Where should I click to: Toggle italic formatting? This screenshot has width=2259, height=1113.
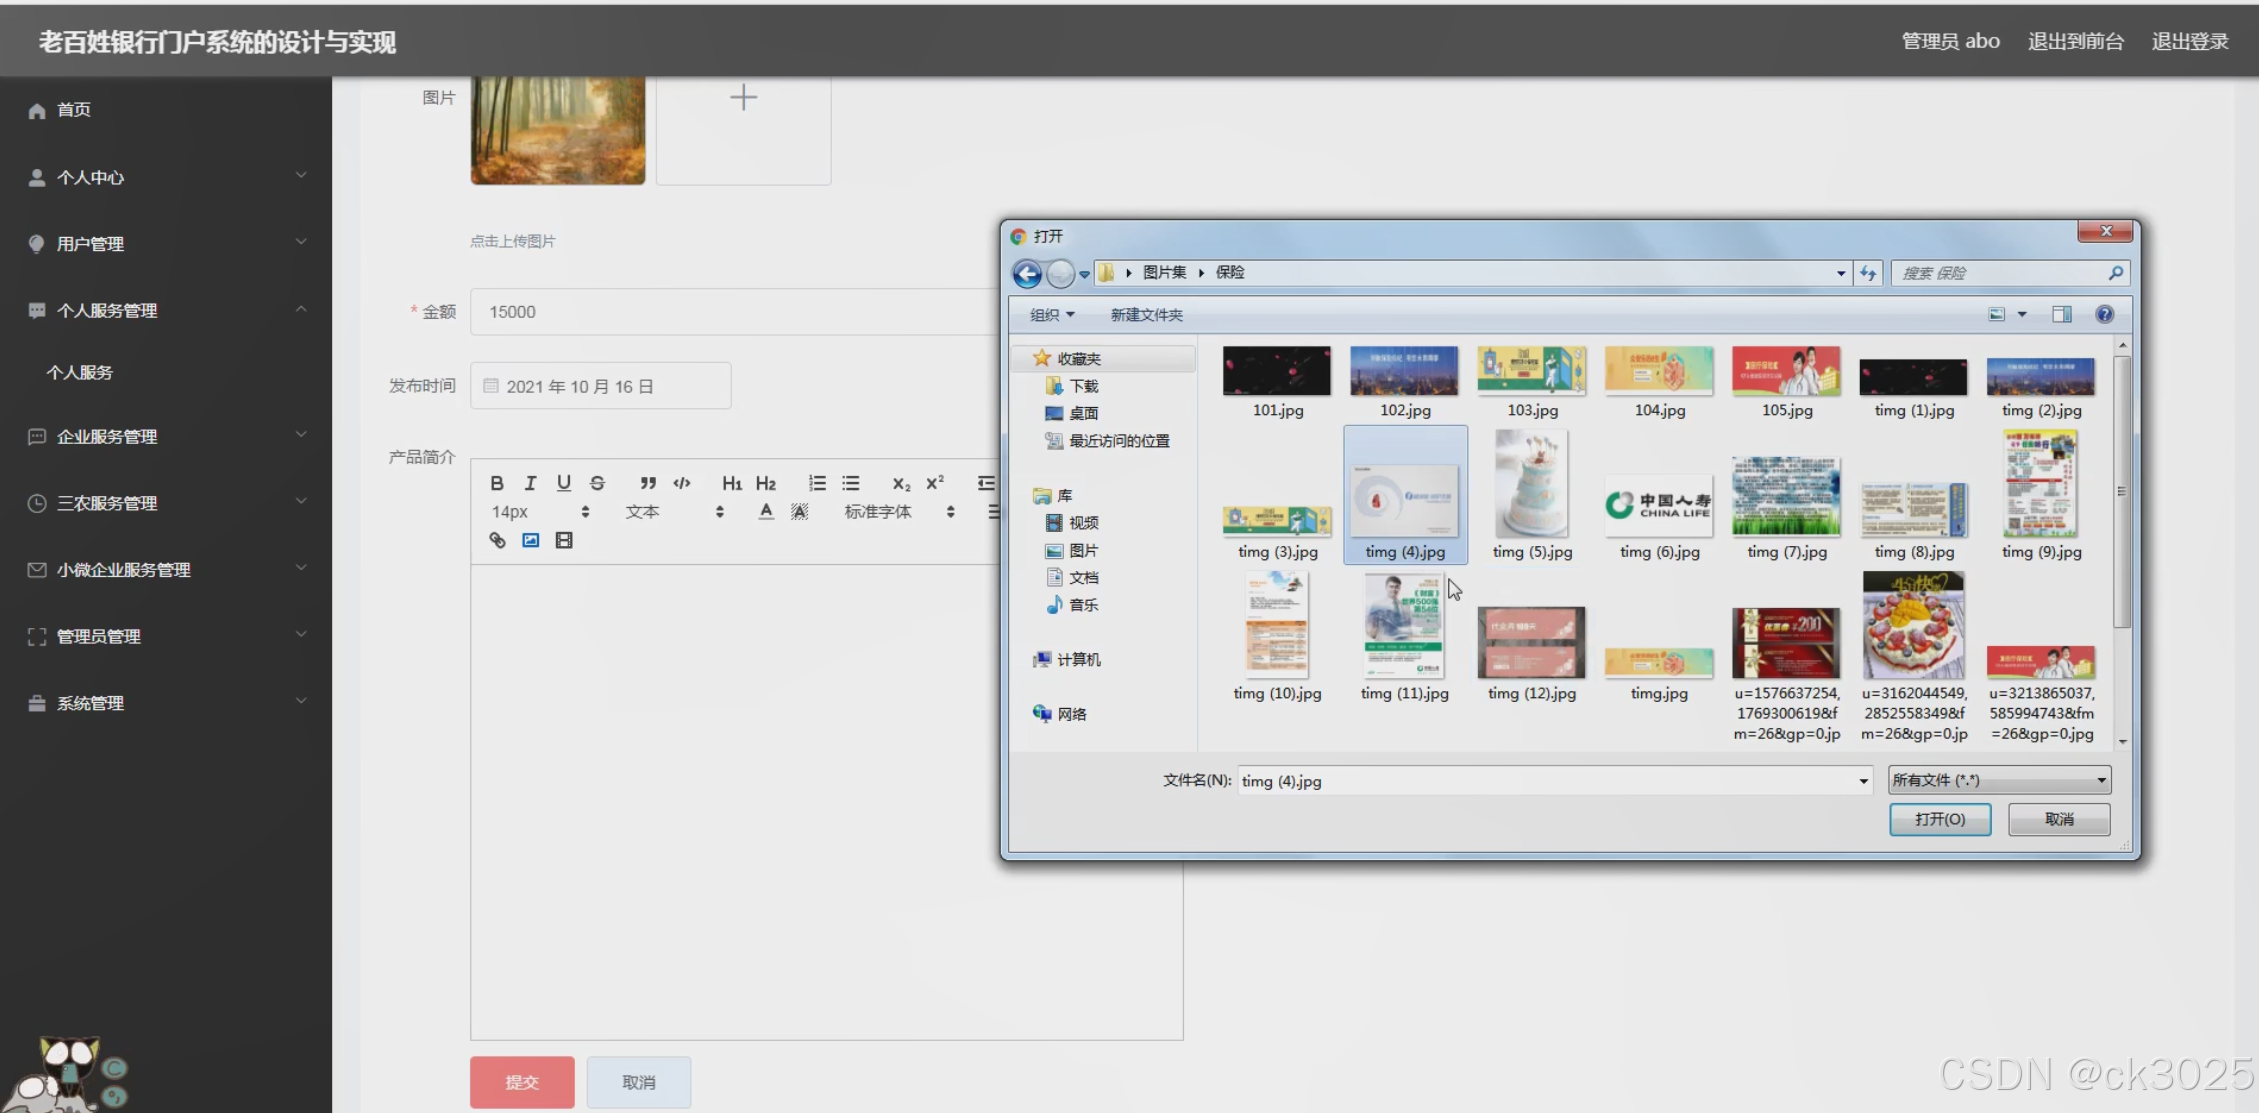(x=531, y=483)
